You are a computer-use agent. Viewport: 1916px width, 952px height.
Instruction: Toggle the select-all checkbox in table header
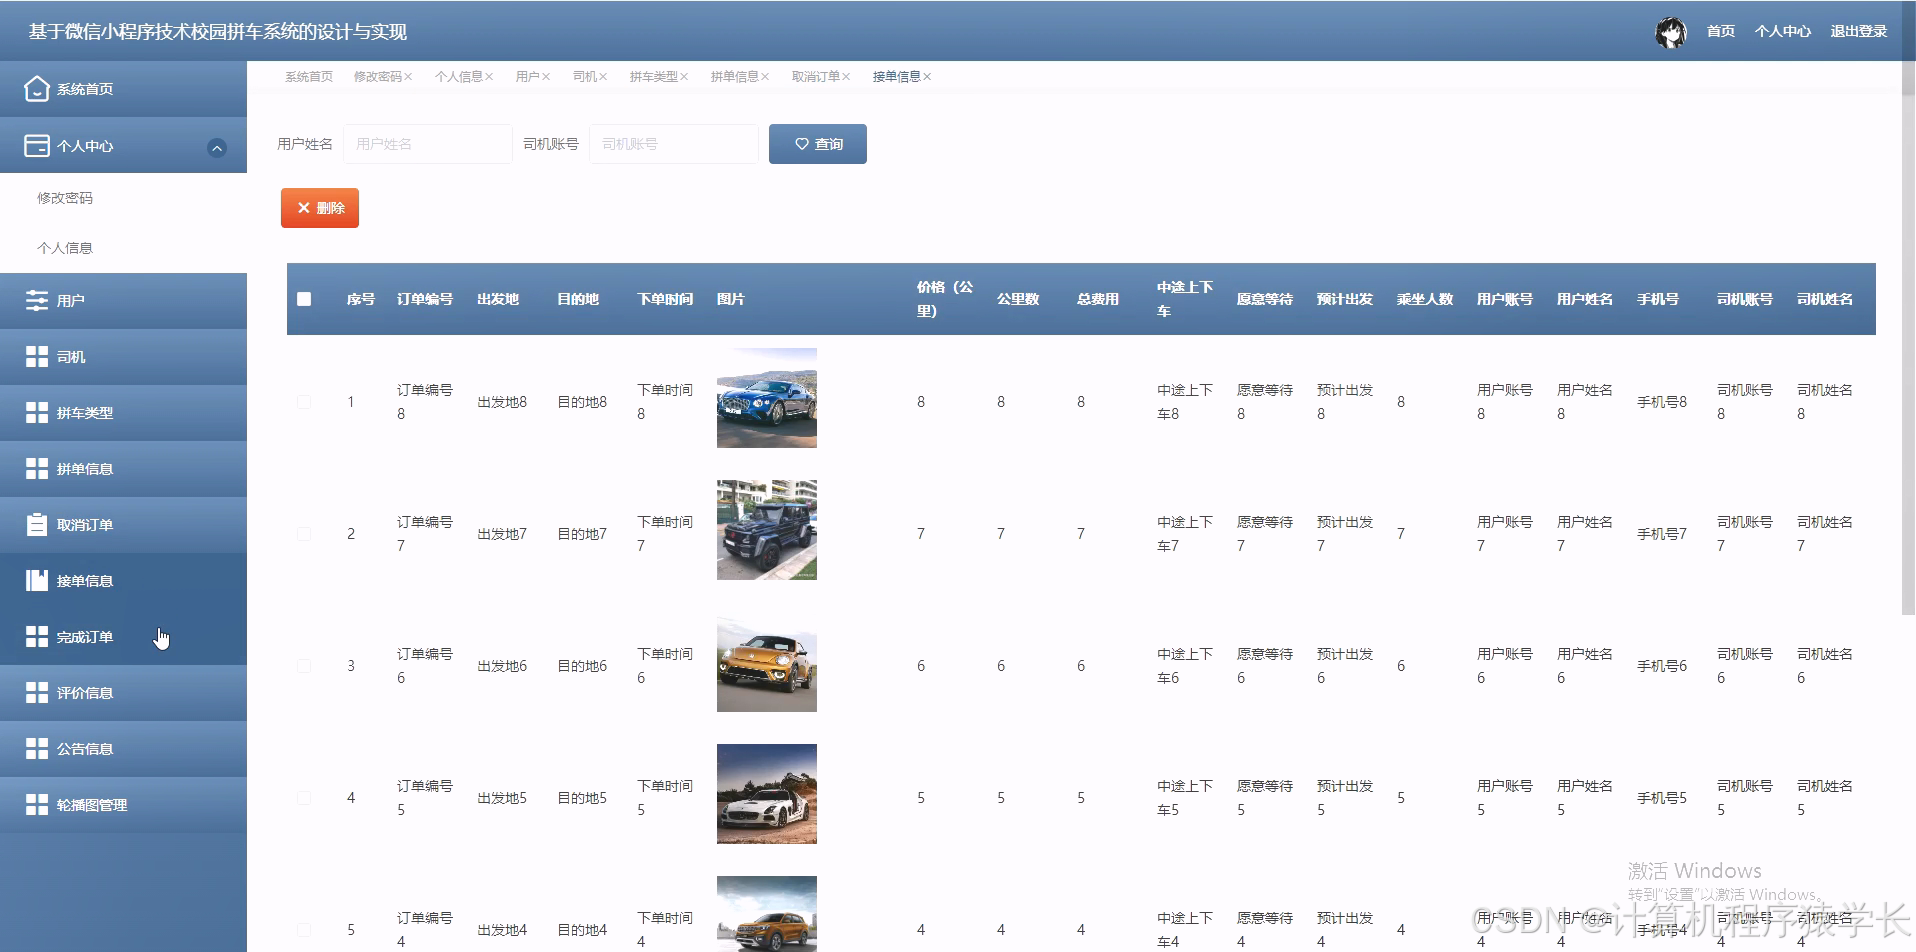[x=304, y=299]
